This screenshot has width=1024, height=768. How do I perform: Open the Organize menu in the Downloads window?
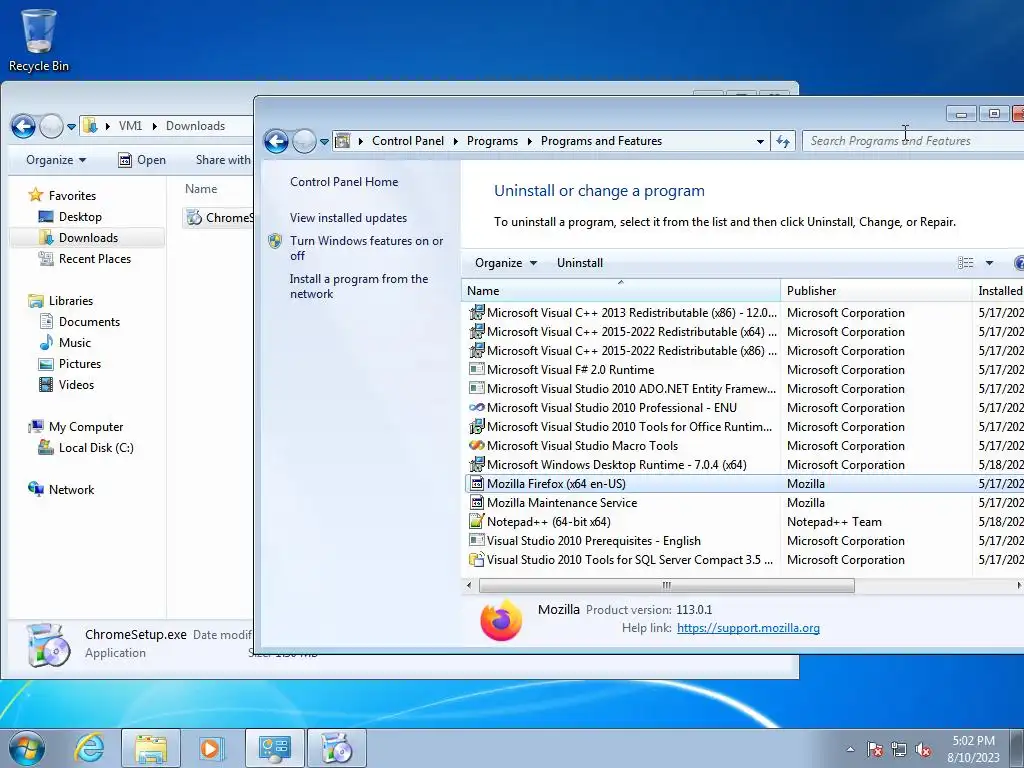pos(56,160)
